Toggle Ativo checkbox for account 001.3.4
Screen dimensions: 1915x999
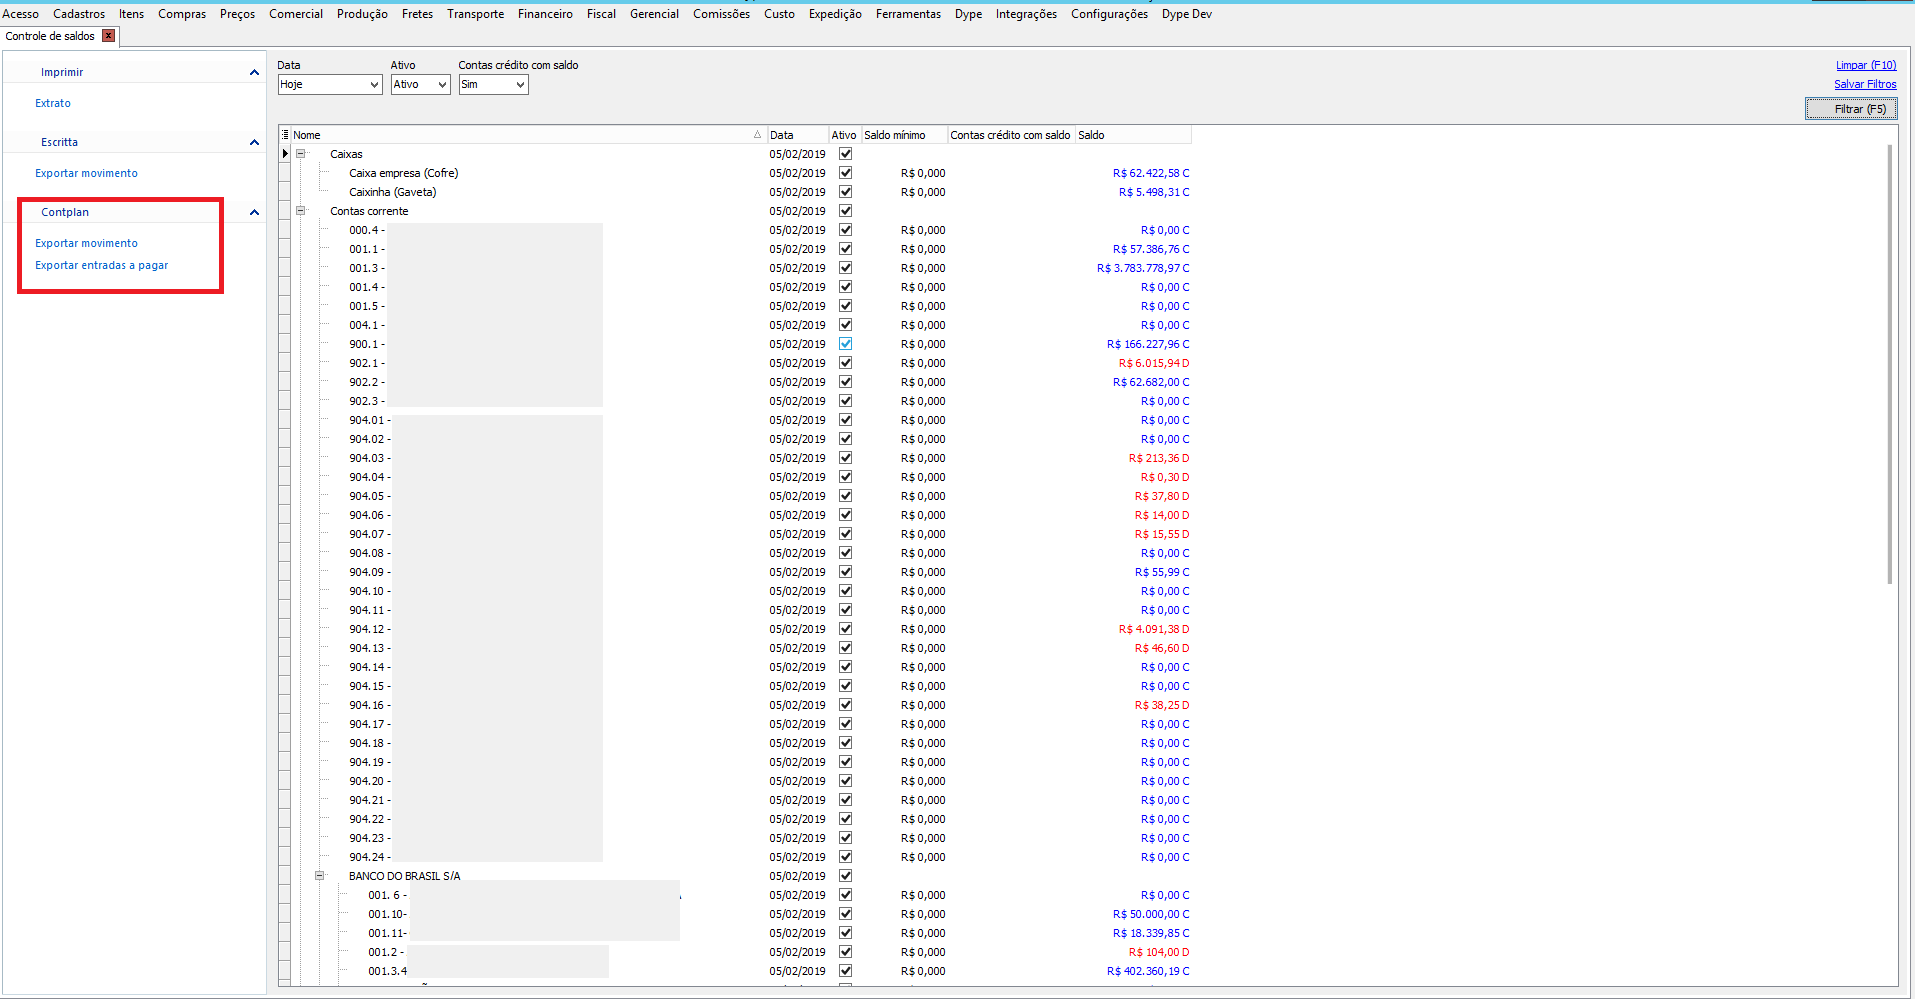click(x=845, y=971)
